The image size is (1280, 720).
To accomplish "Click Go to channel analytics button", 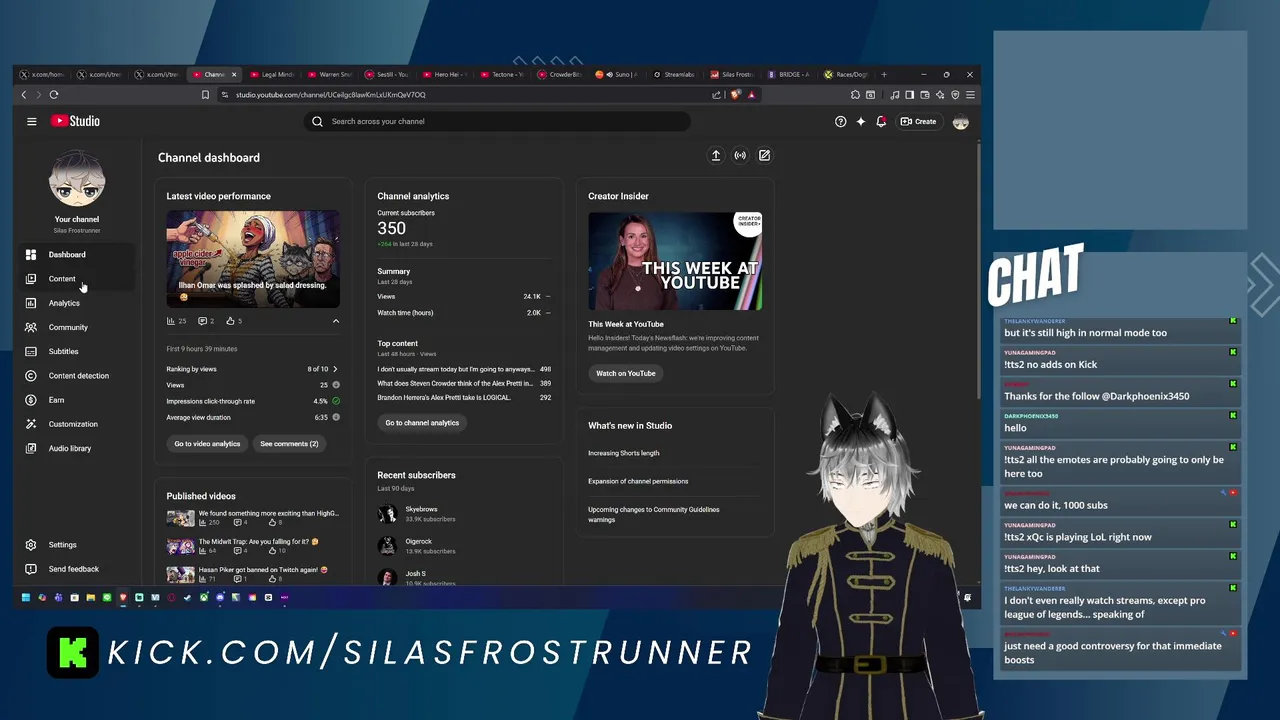I will (422, 422).
